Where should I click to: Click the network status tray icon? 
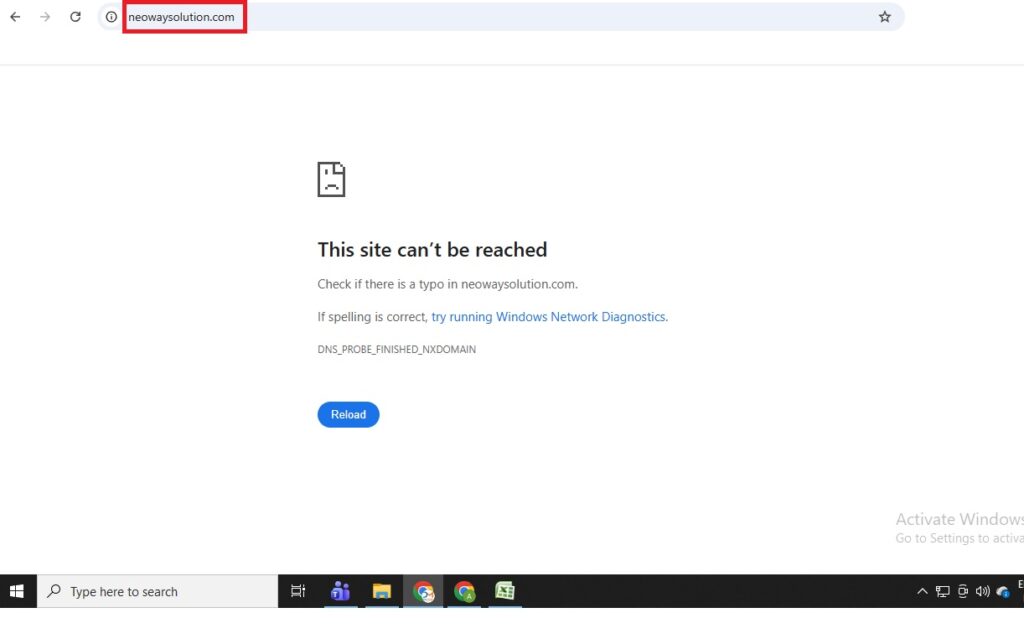tap(941, 591)
